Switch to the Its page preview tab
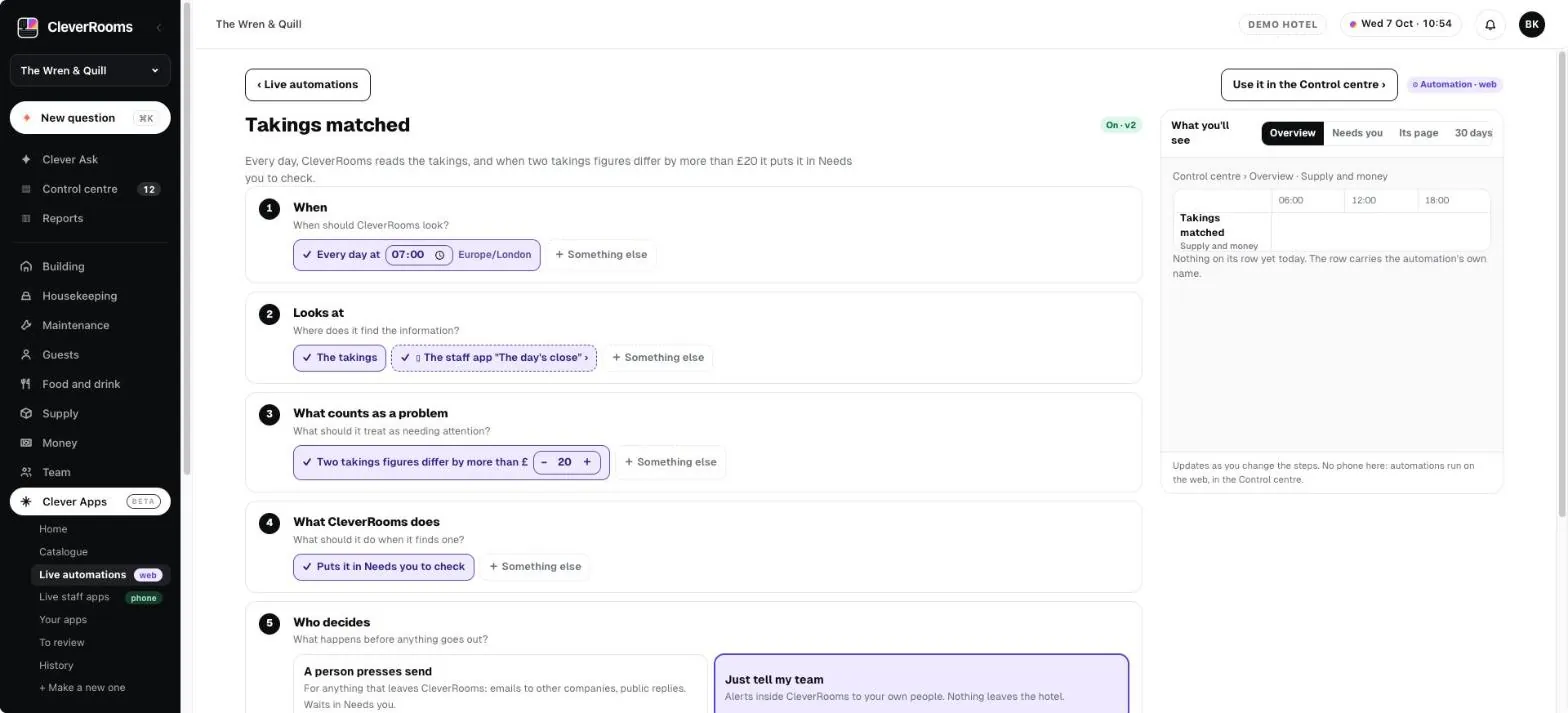Screen dimensions: 1568x713 click(x=1418, y=134)
